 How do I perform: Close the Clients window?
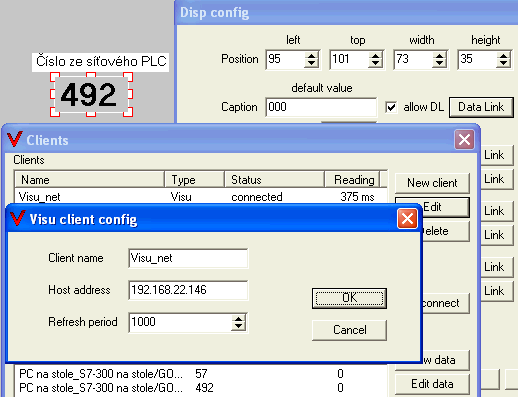pyautogui.click(x=464, y=139)
